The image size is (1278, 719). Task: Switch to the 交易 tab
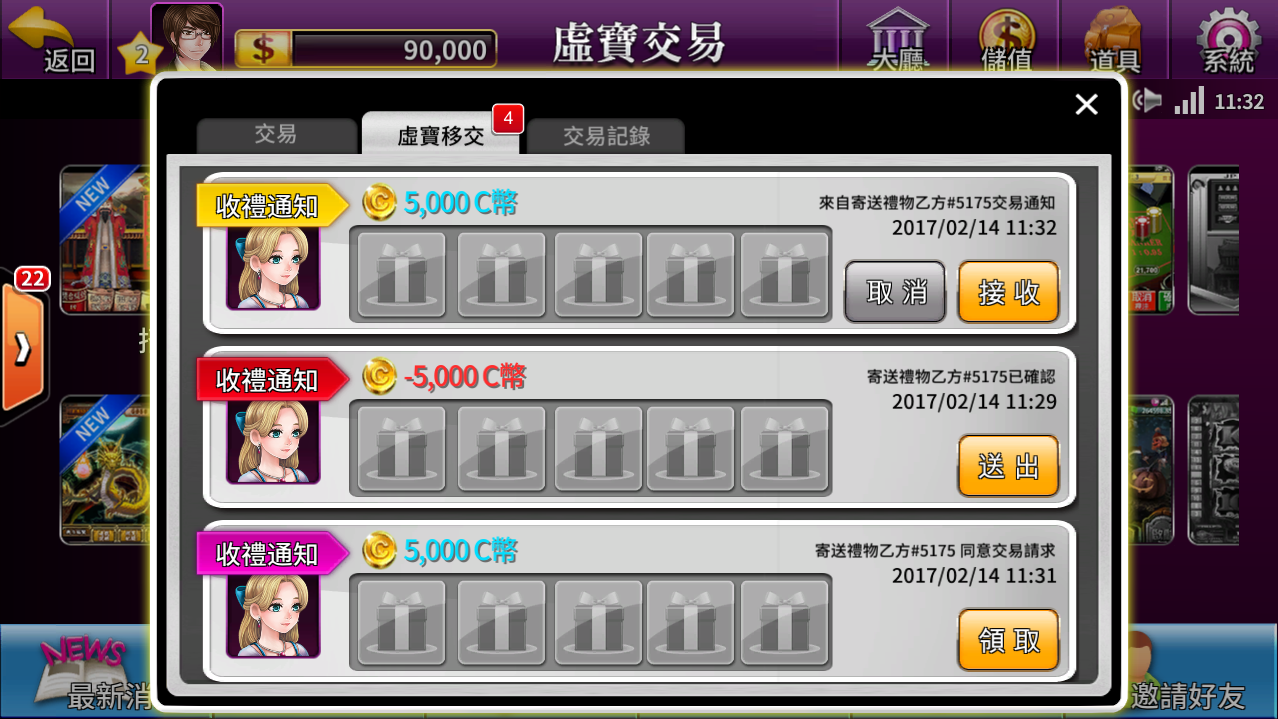click(x=276, y=135)
